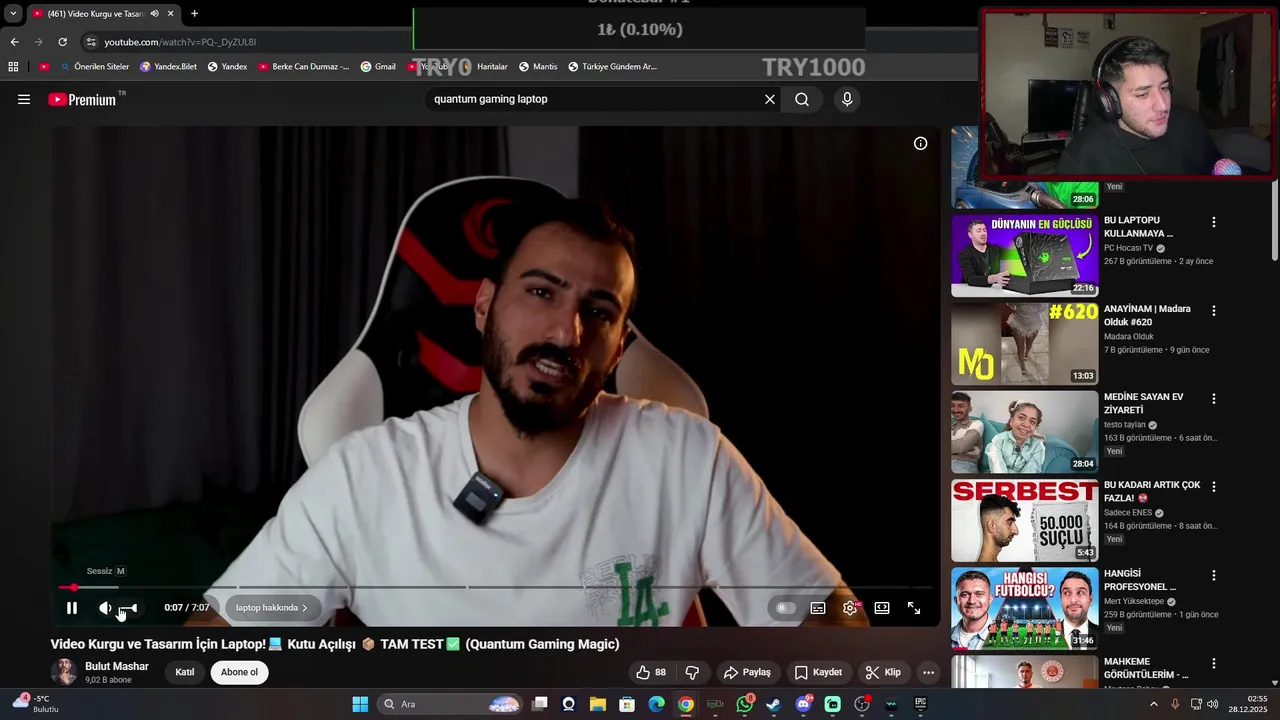
Task: Play the 'SERBEST 50.000 SUÇLU' thumbnail
Action: (1024, 520)
